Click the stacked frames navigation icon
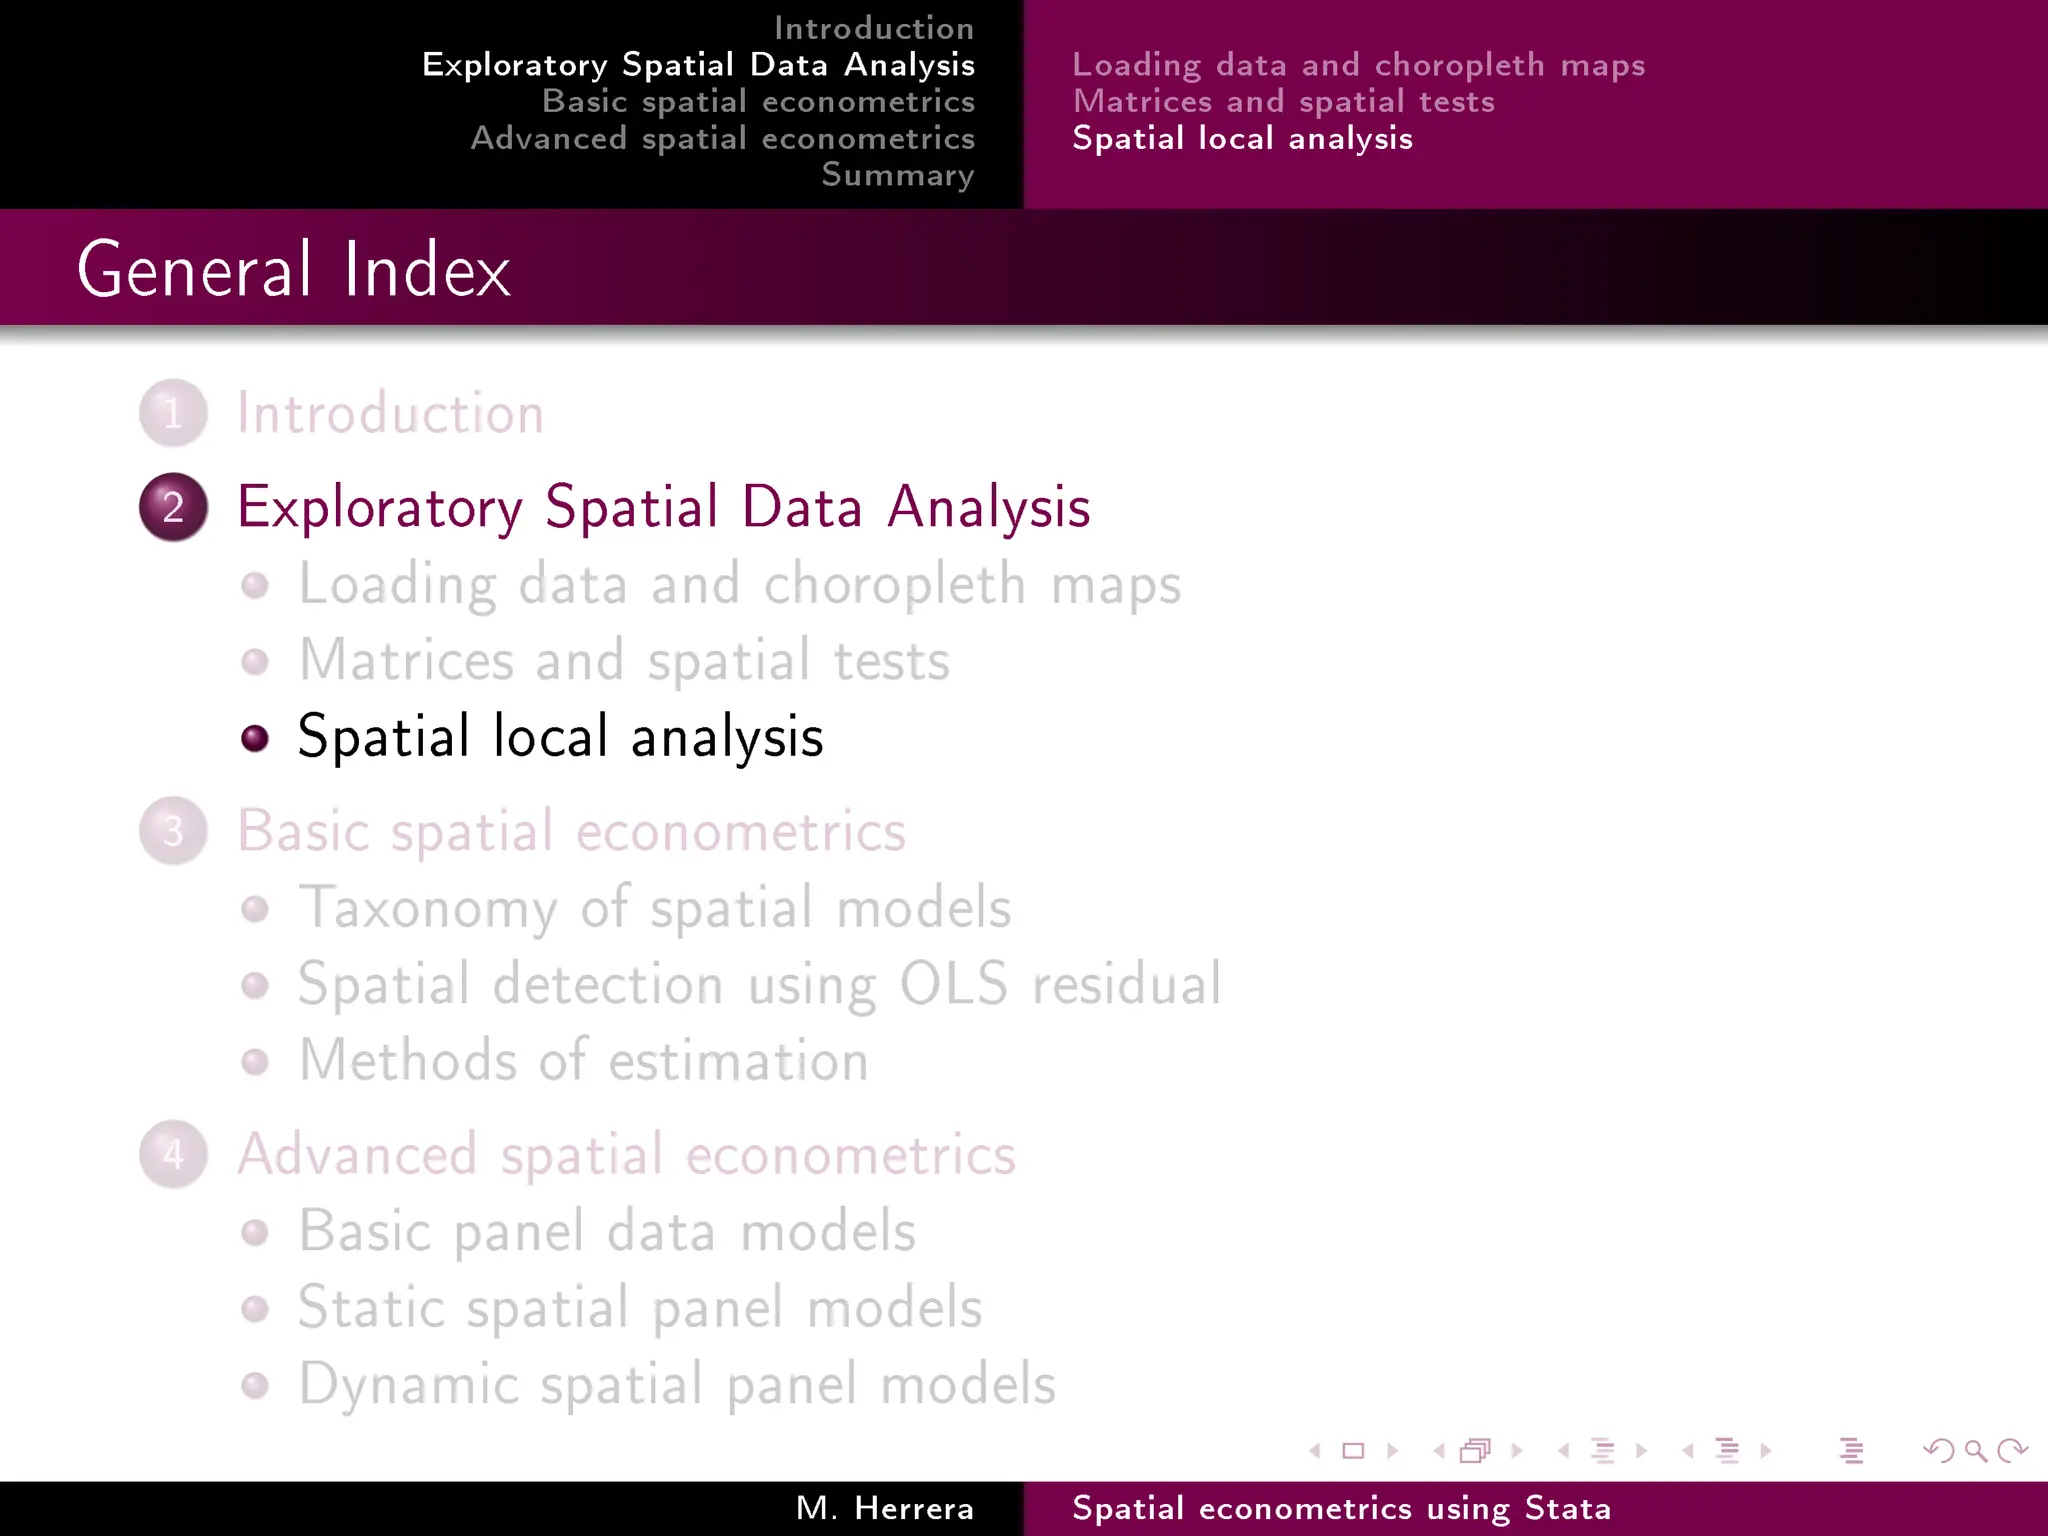The image size is (2048, 1536). coord(1476,1451)
